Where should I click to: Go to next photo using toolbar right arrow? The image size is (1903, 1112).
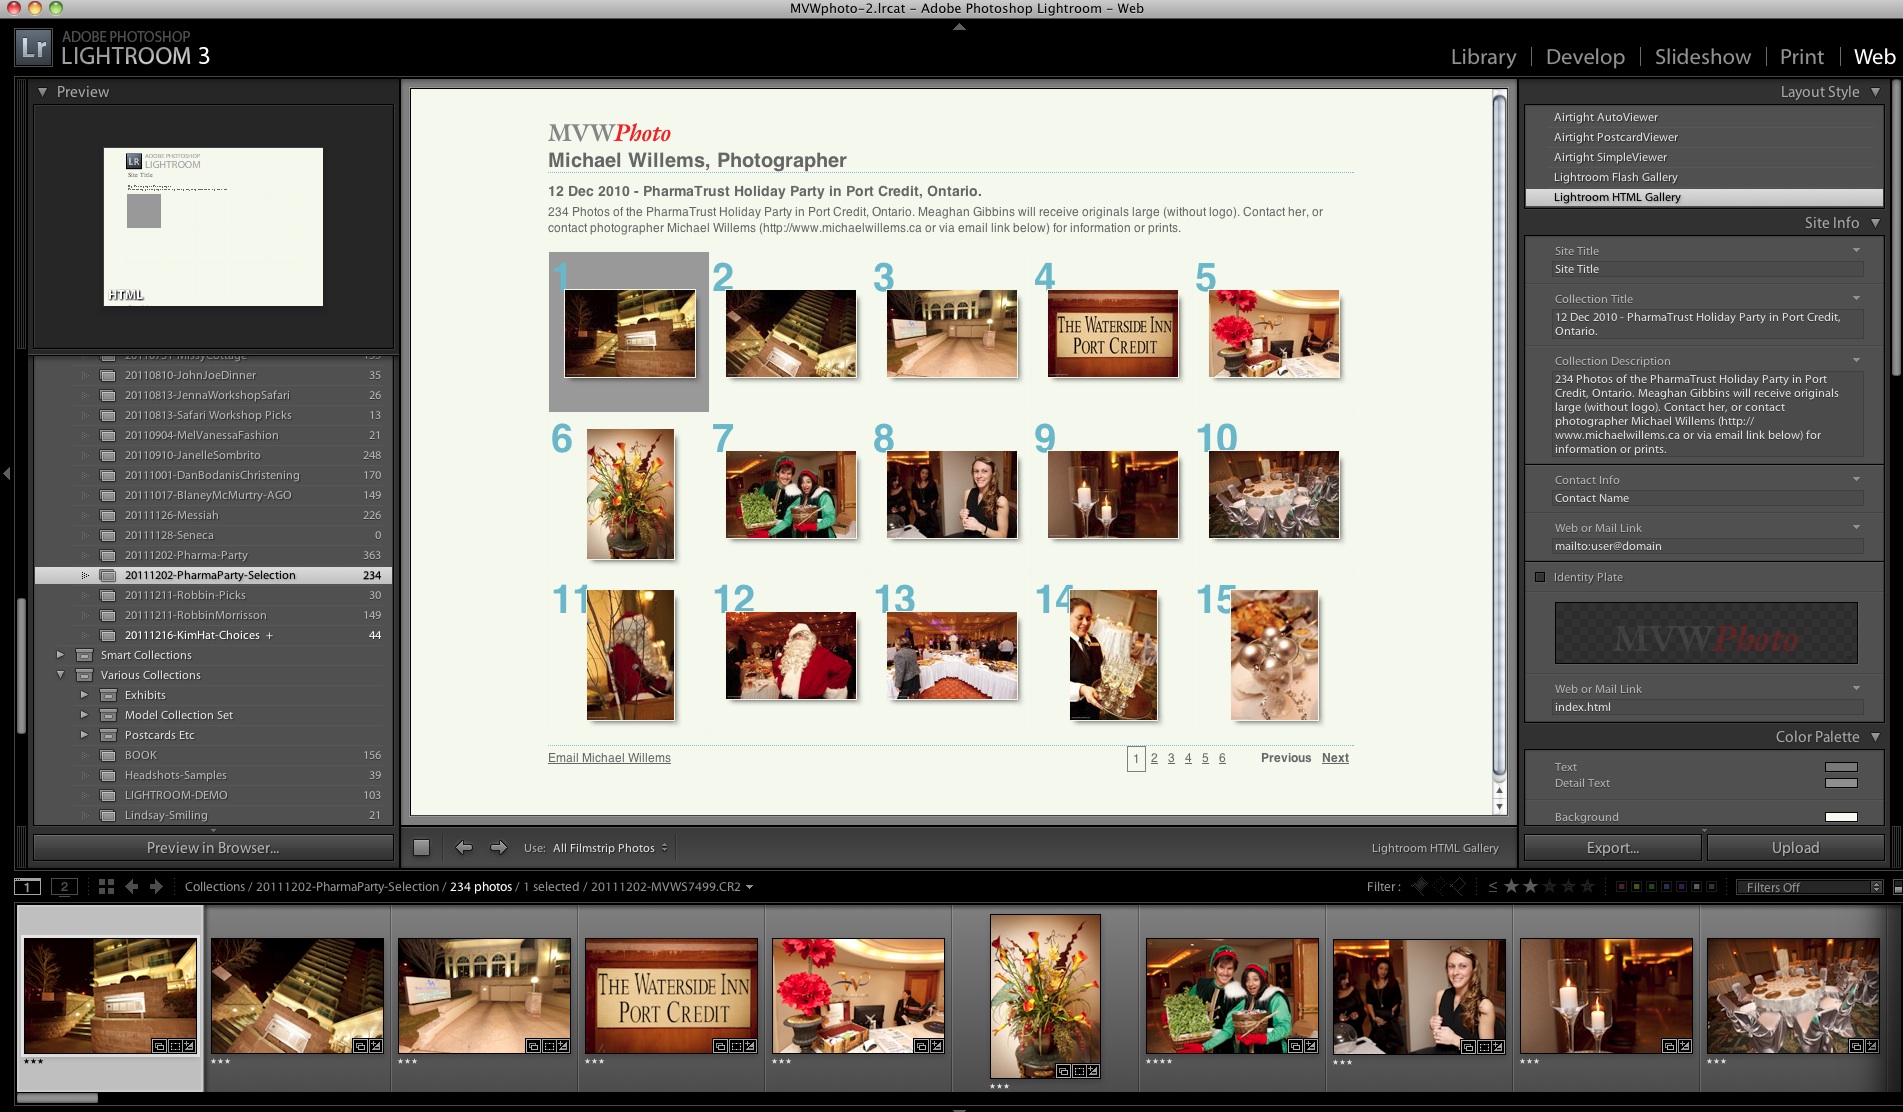coord(498,848)
